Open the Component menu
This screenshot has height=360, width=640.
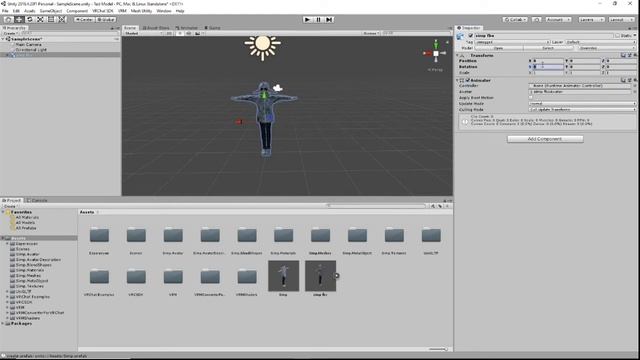tap(77, 11)
